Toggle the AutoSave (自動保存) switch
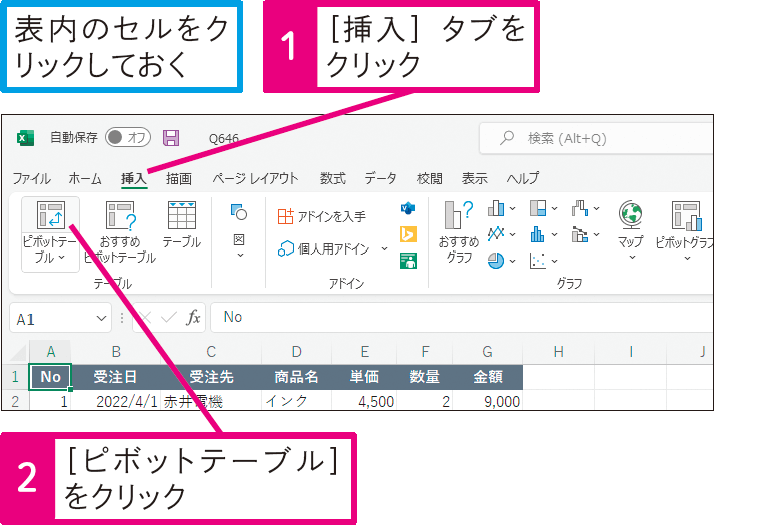Screen dimensions: 783x525 coord(127,138)
